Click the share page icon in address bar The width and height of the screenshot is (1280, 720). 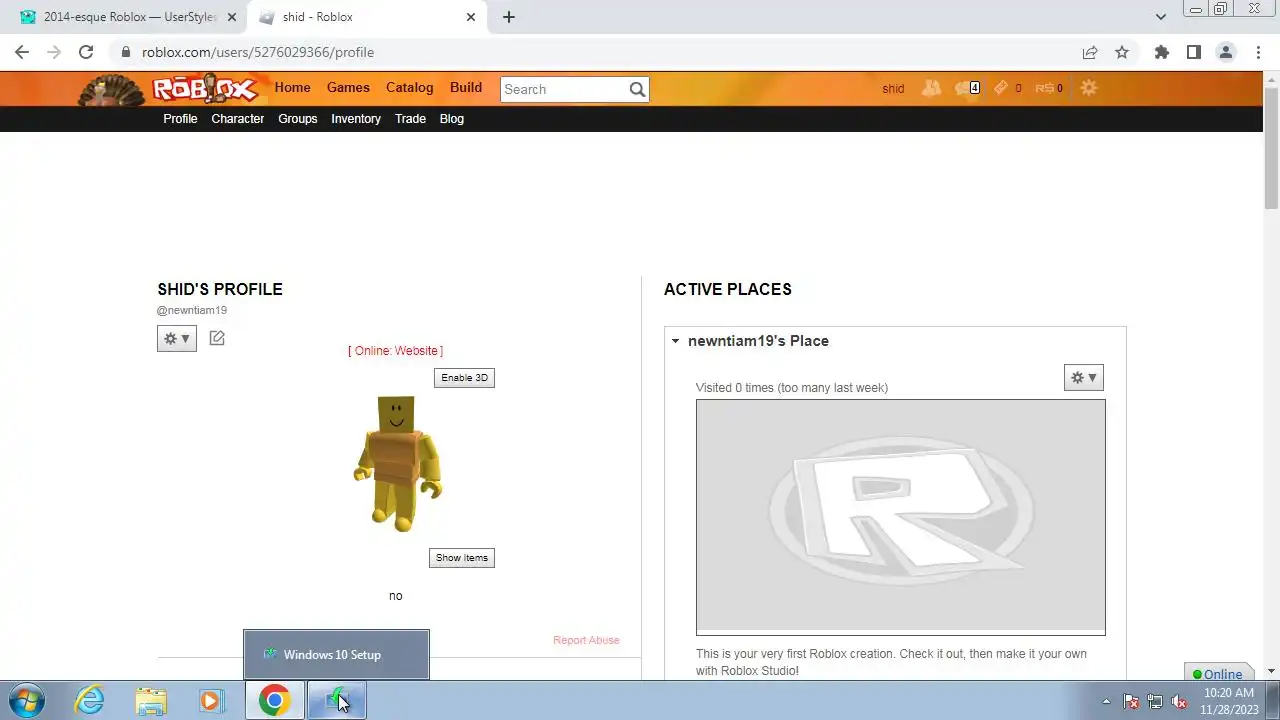click(x=1090, y=52)
